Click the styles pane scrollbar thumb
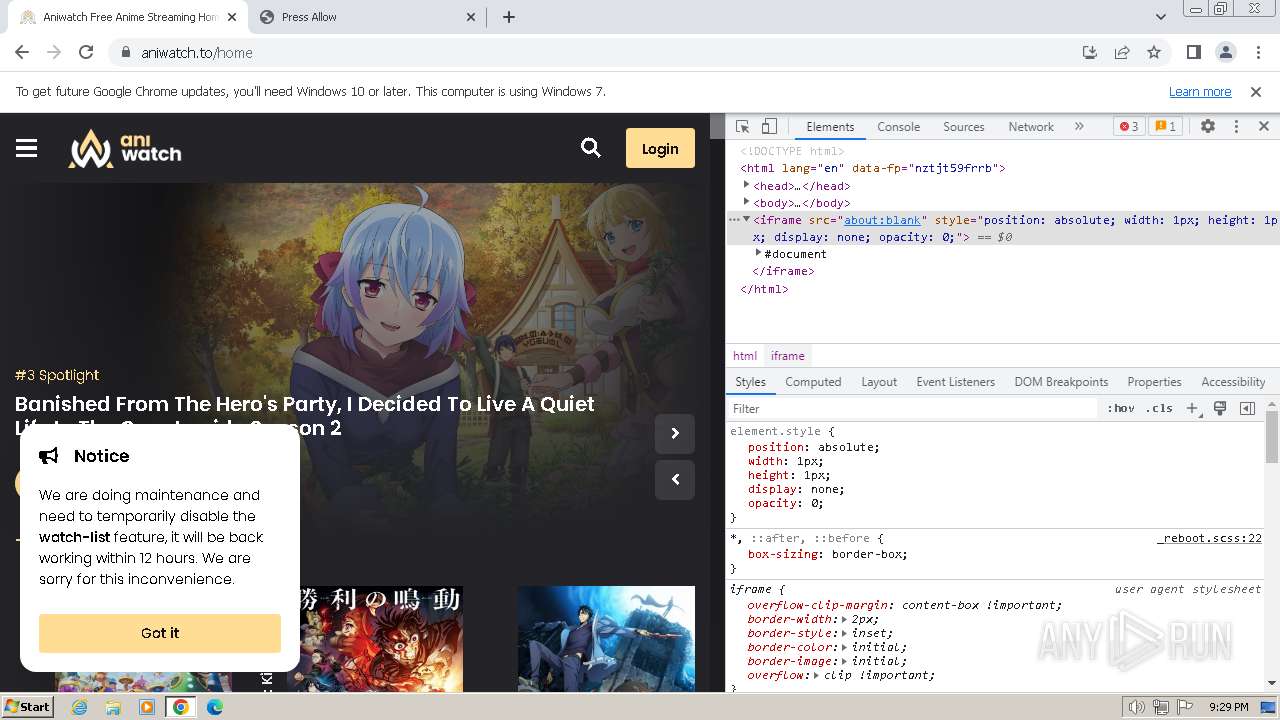This screenshot has width=1280, height=720. (x=1272, y=435)
